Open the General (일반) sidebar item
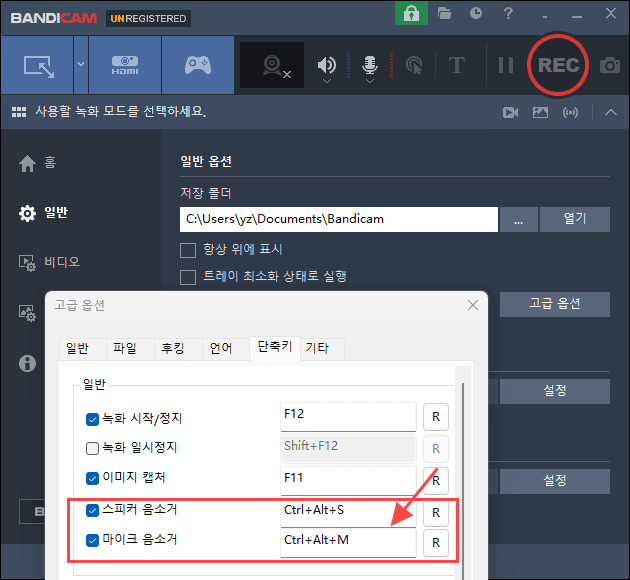 pos(43,213)
